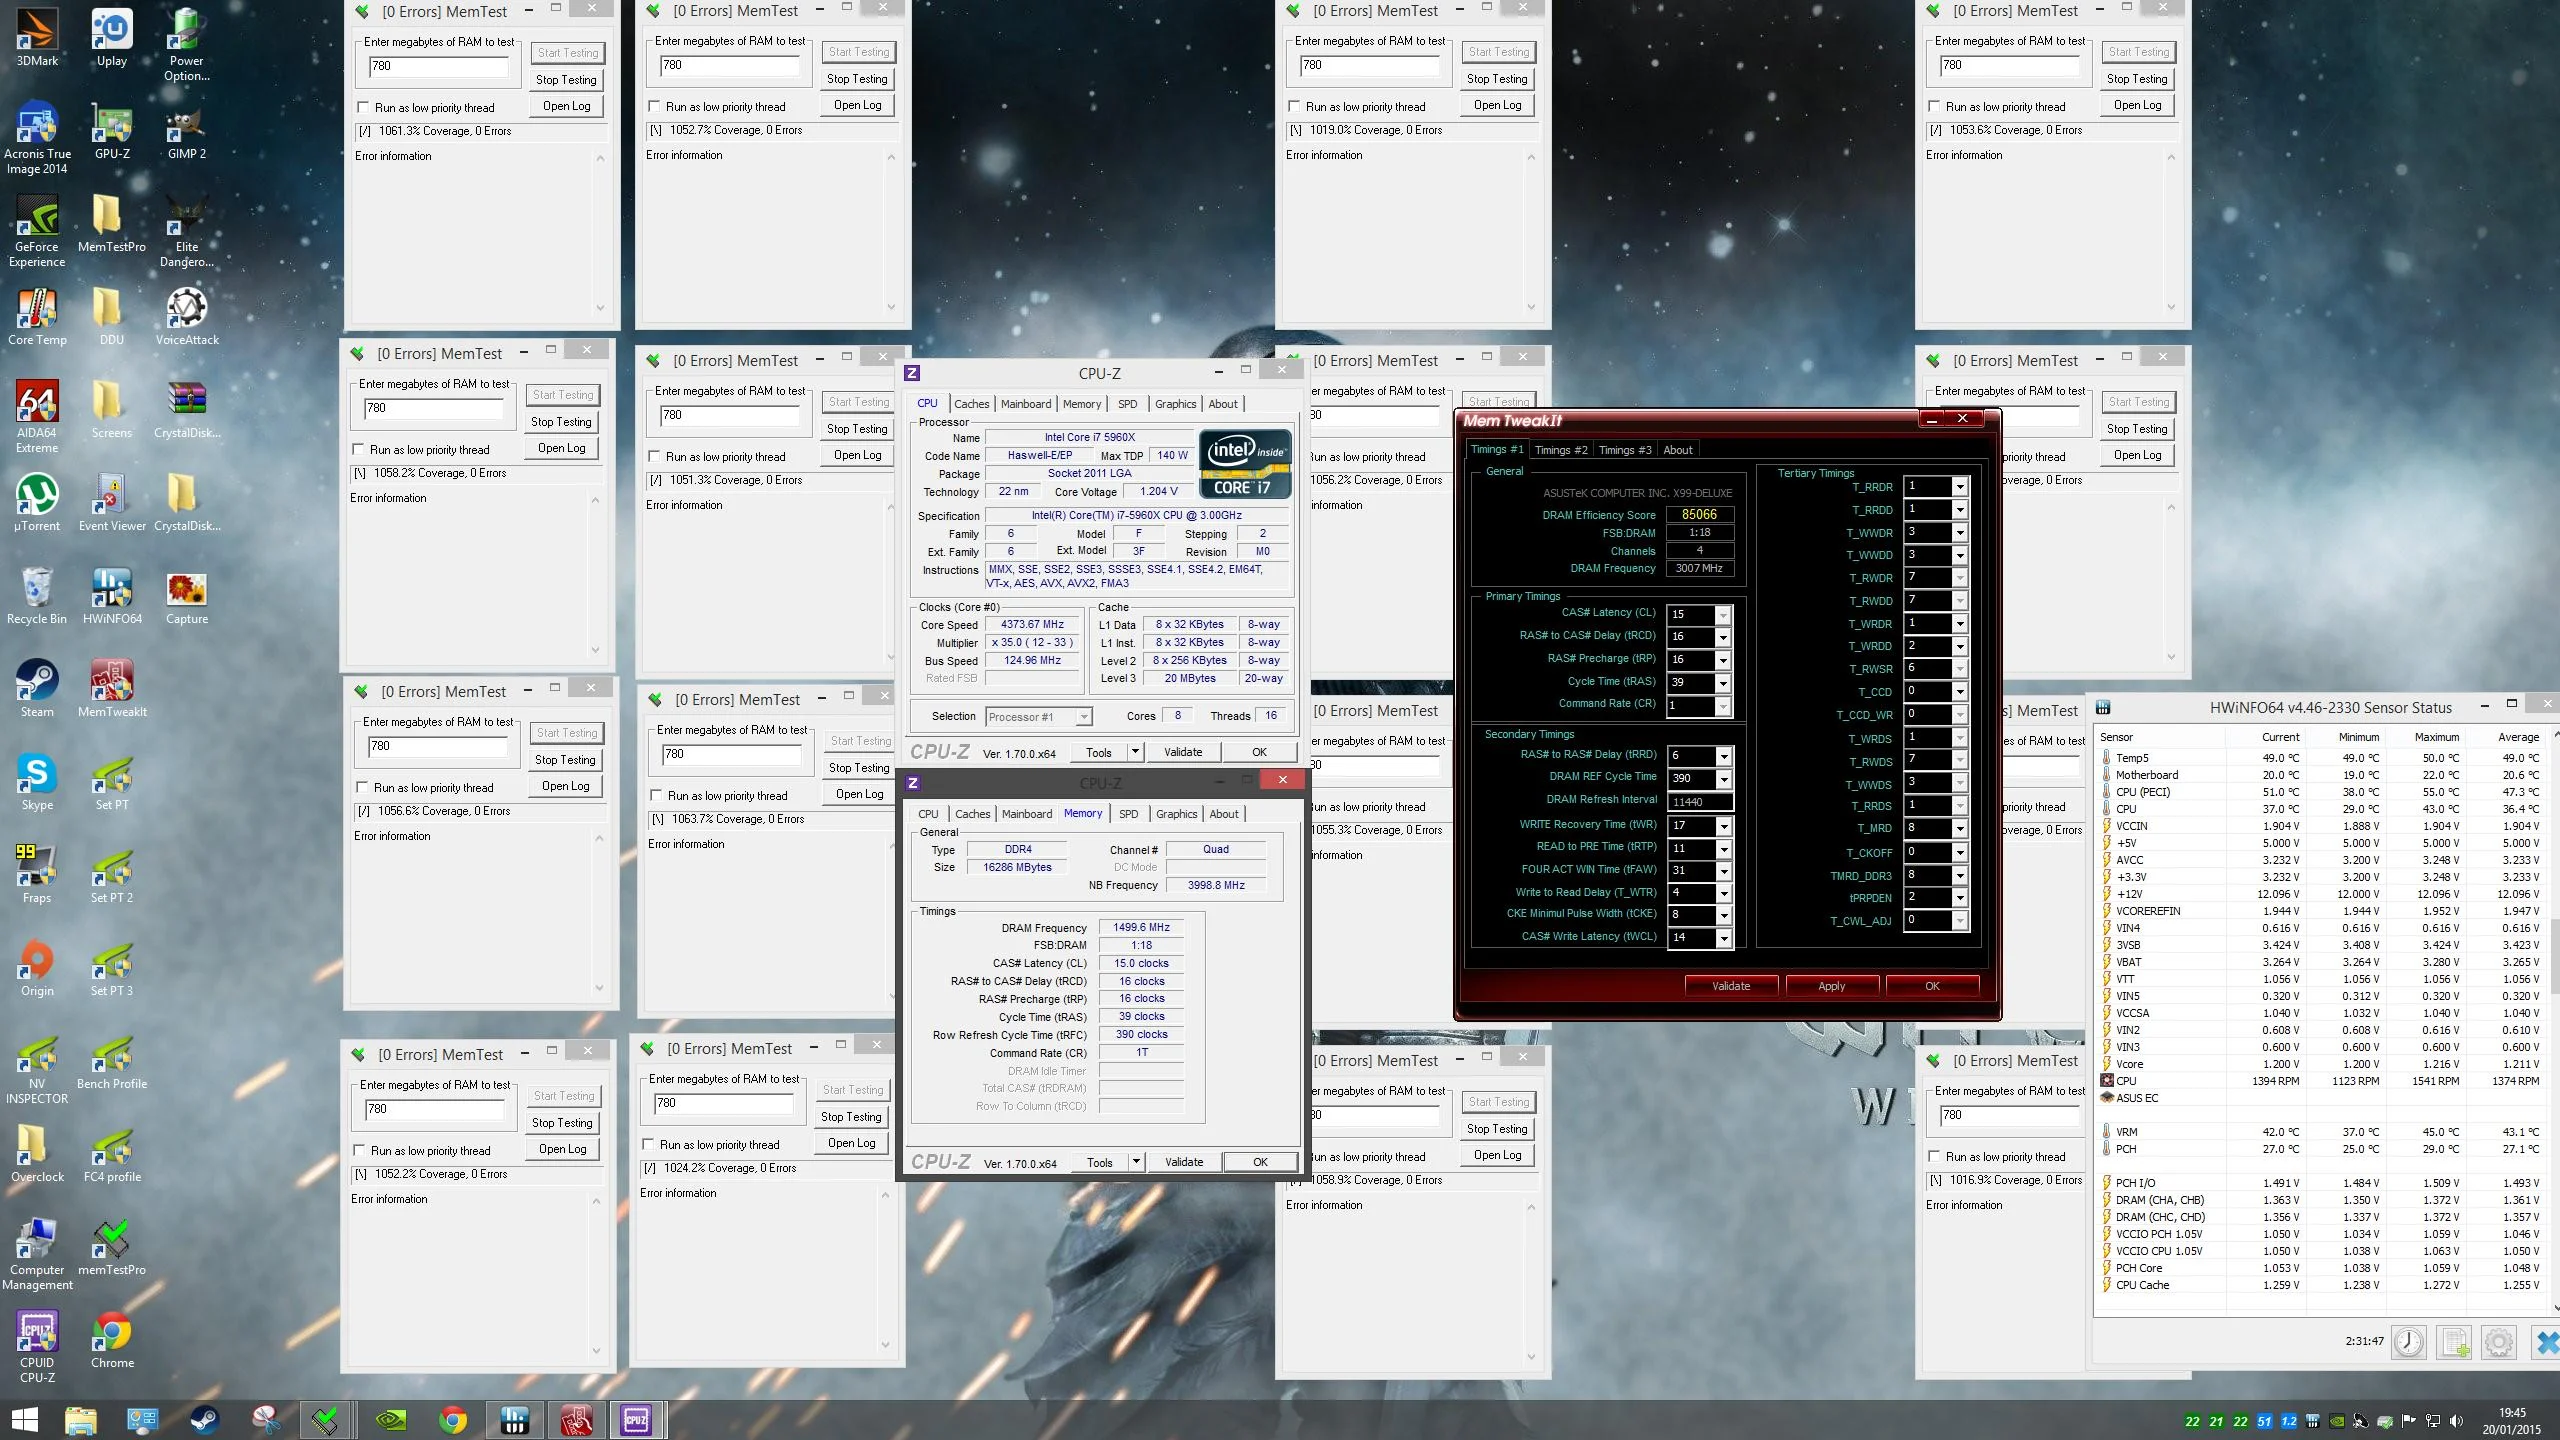Open File Explorer from the taskbar
Image resolution: width=2560 pixels, height=1440 pixels.
pos(81,1419)
